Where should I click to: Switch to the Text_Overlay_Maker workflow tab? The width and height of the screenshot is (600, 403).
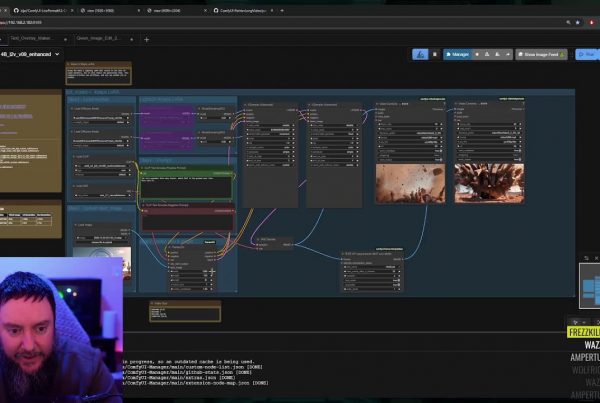pyautogui.click(x=31, y=39)
